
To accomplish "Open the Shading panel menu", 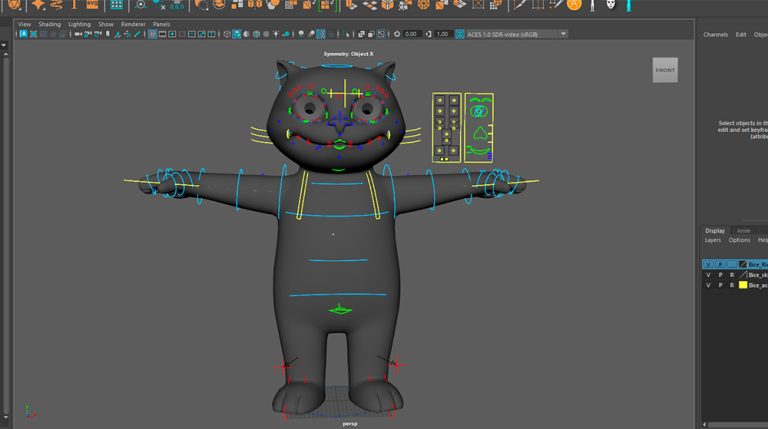I will pos(49,24).
